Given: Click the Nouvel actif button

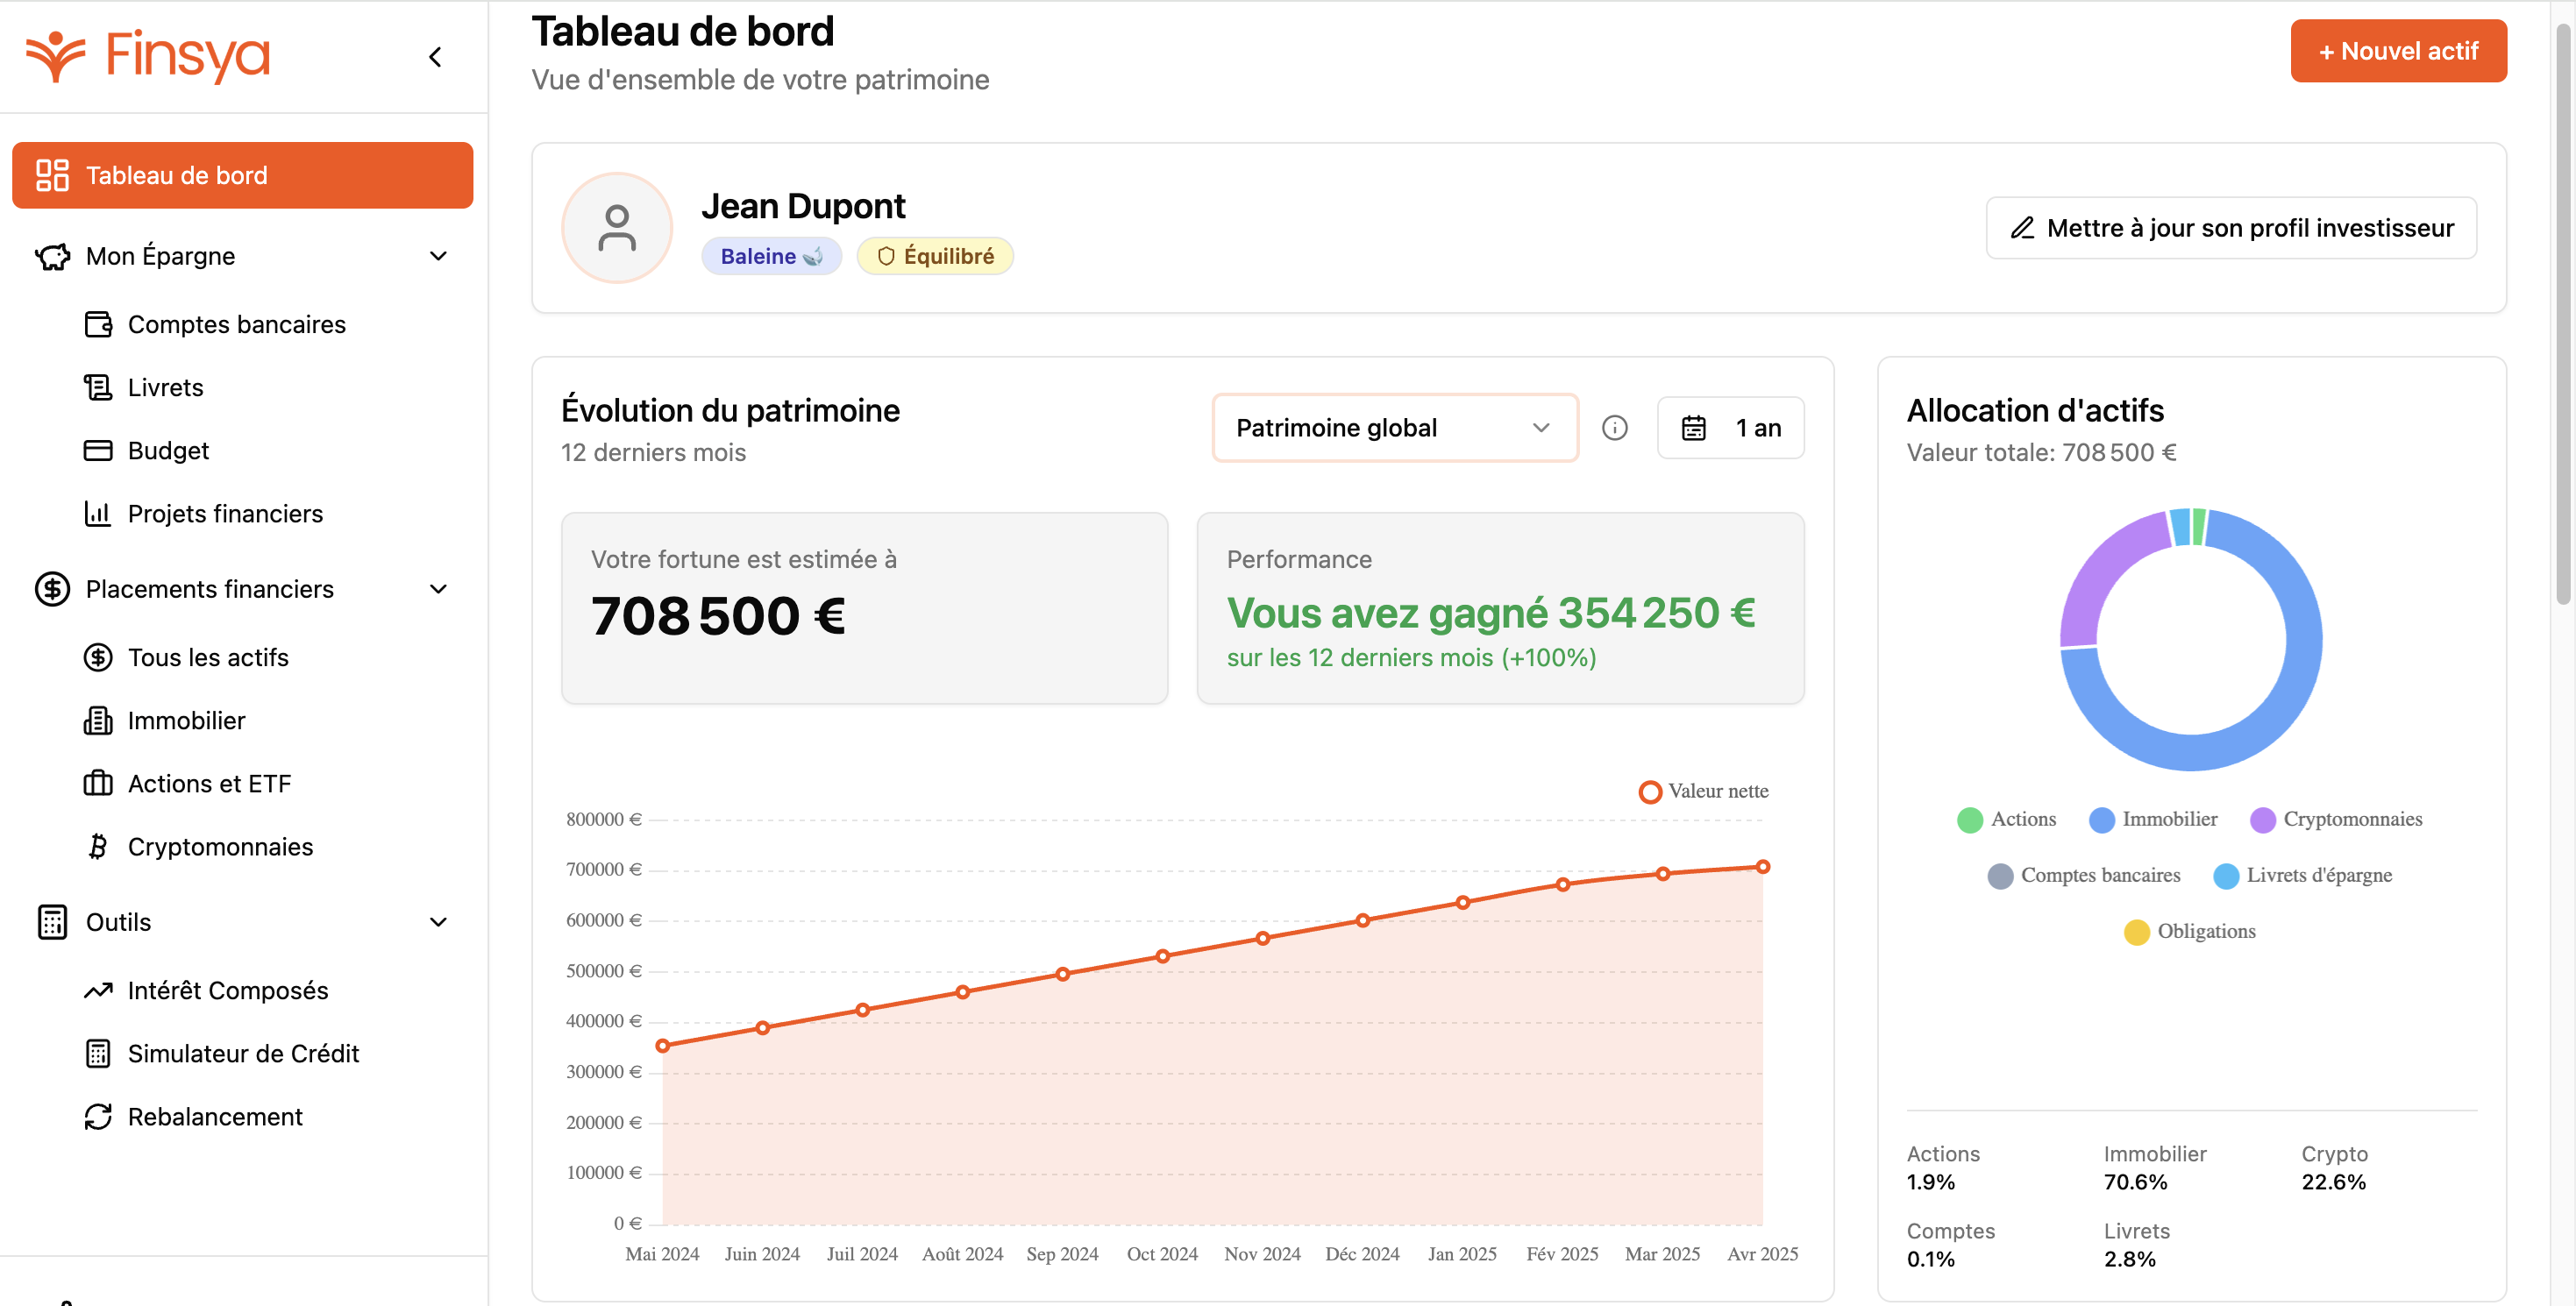Looking at the screenshot, I should (2397, 51).
